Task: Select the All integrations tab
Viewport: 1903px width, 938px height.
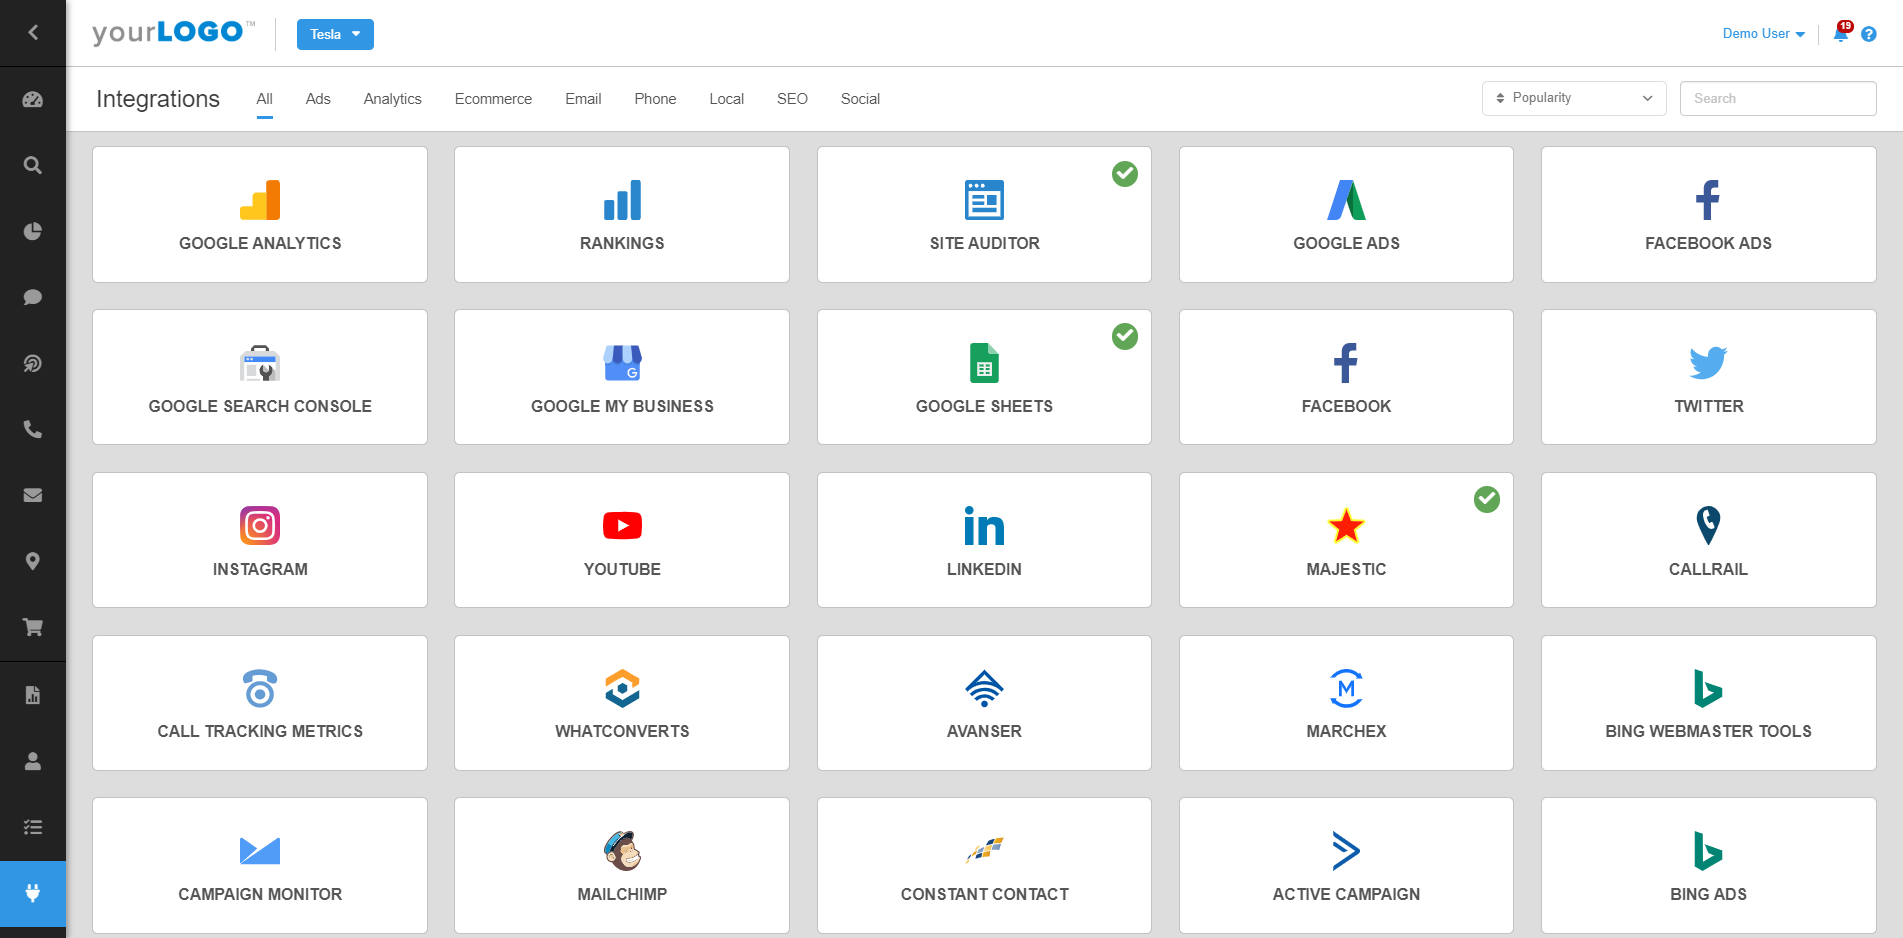Action: [264, 99]
